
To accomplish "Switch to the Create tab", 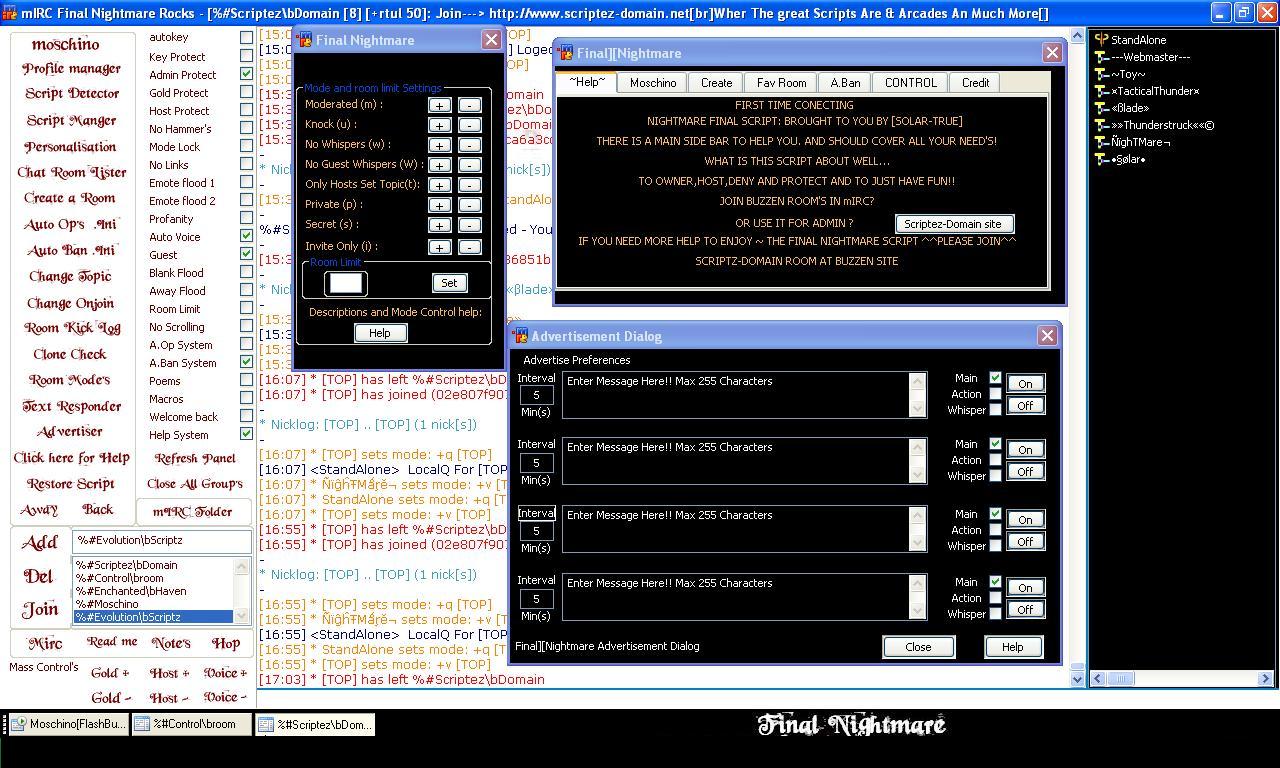I will [x=716, y=83].
